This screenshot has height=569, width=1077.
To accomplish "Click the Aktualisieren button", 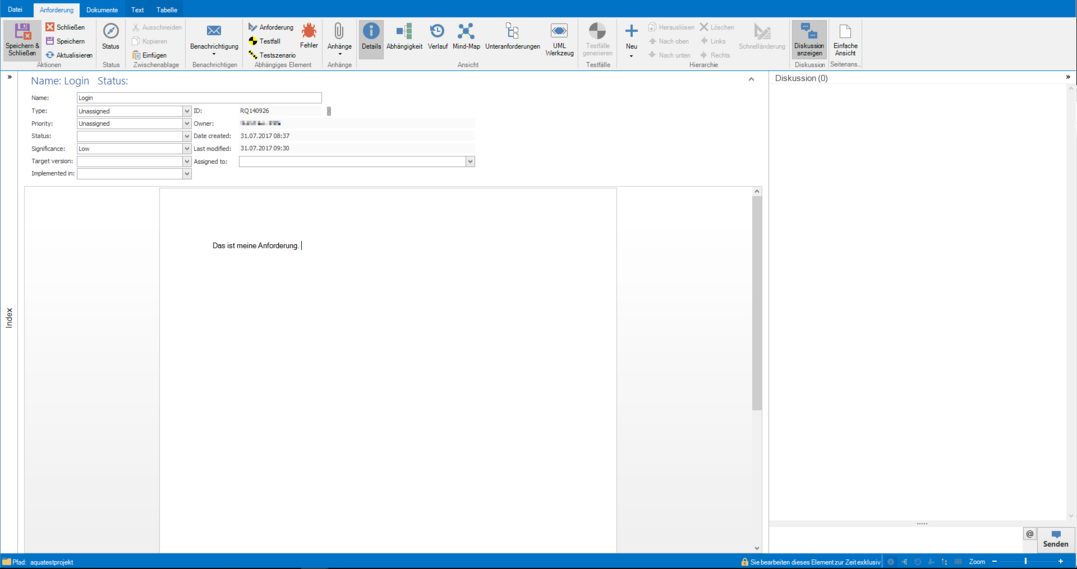I will pyautogui.click(x=69, y=56).
